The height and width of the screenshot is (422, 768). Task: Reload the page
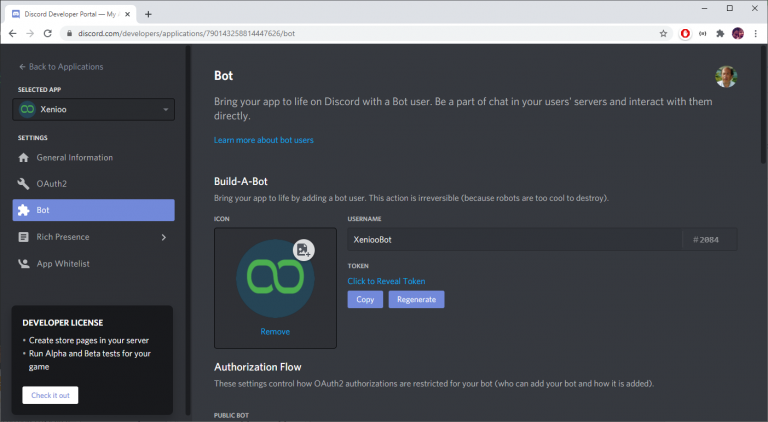pyautogui.click(x=48, y=33)
